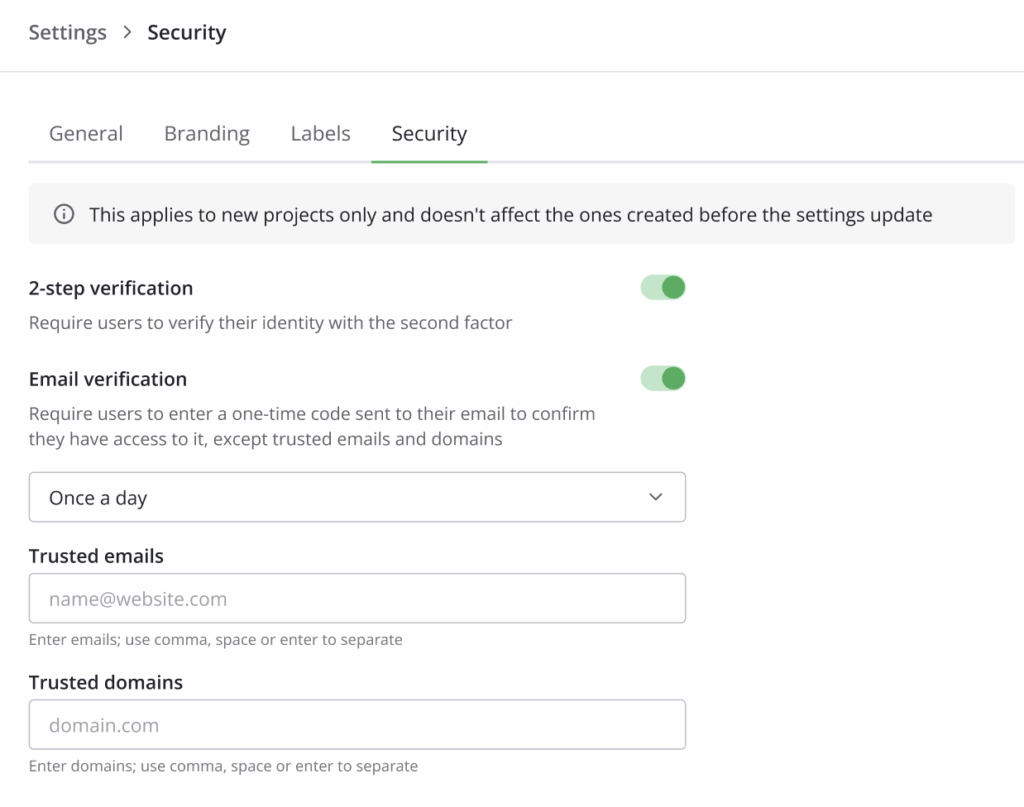Turn off Email verification

662,378
